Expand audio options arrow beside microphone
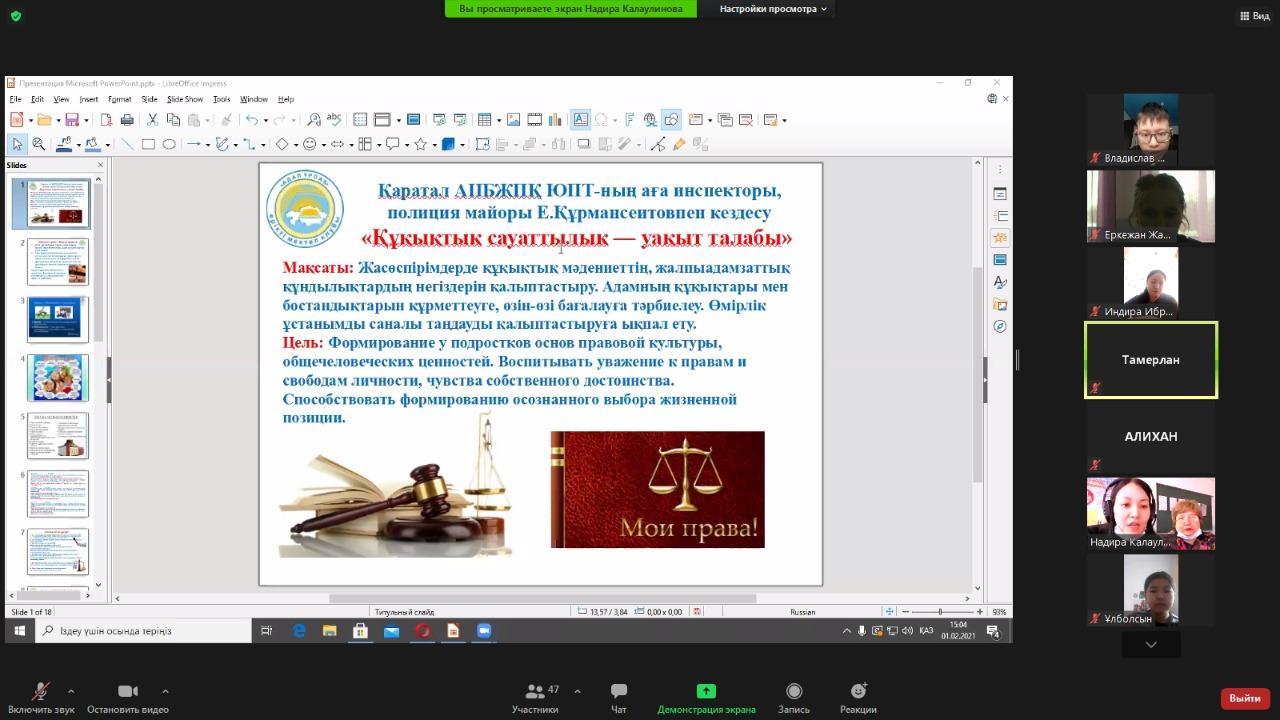 pyautogui.click(x=71, y=691)
